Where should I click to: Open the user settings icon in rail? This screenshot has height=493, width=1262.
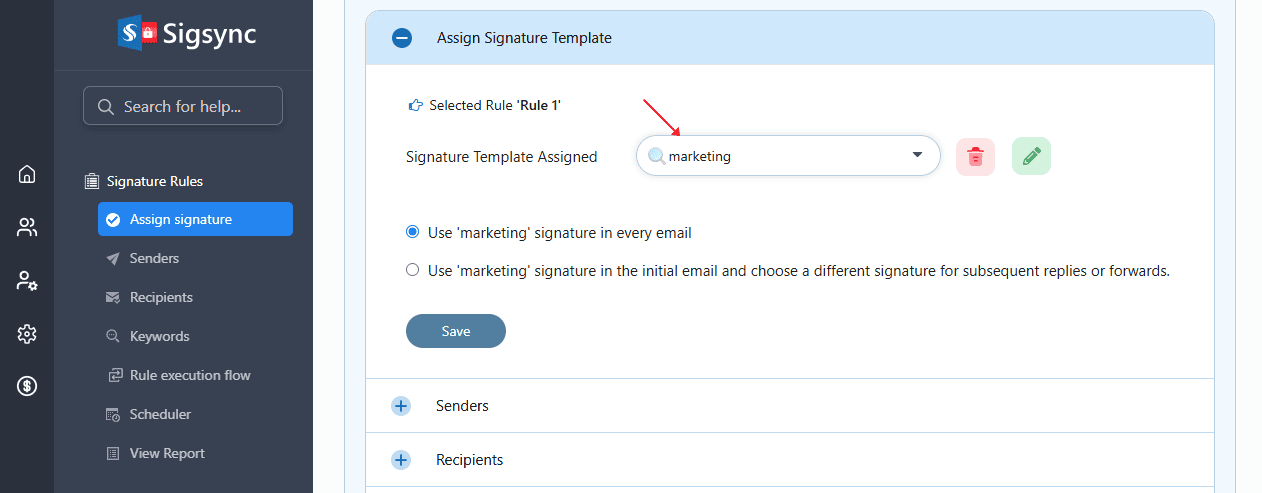click(x=27, y=281)
